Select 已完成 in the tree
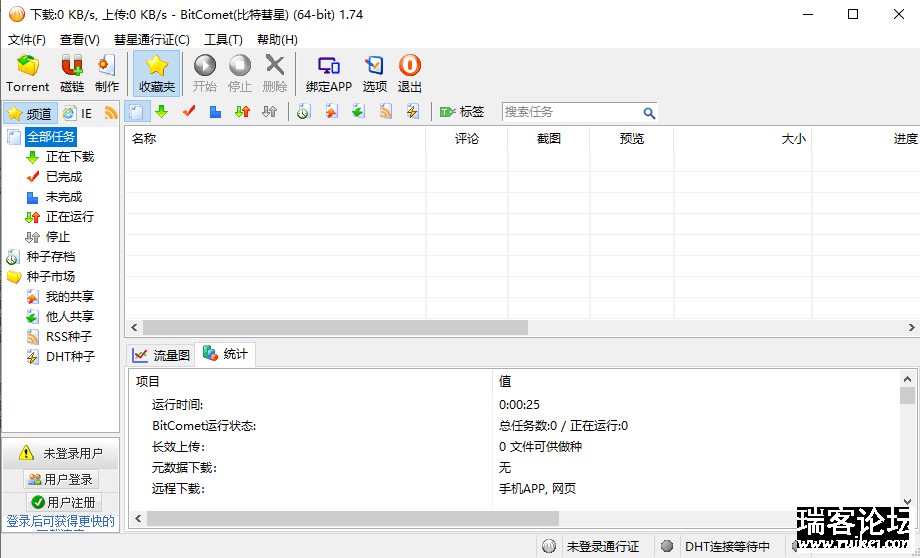This screenshot has height=558, width=920. coord(64,177)
